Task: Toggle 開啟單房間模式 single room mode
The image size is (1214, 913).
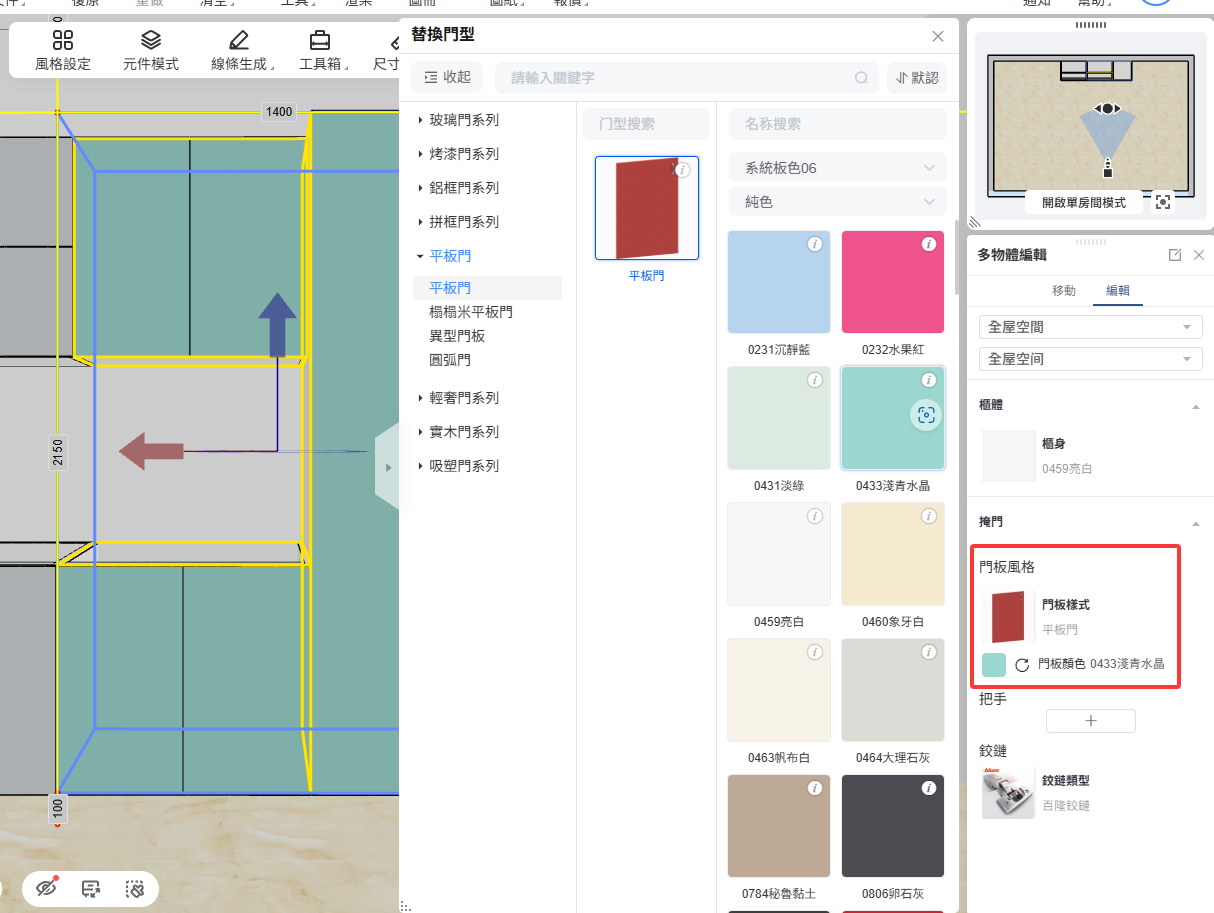Action: 1083,202
